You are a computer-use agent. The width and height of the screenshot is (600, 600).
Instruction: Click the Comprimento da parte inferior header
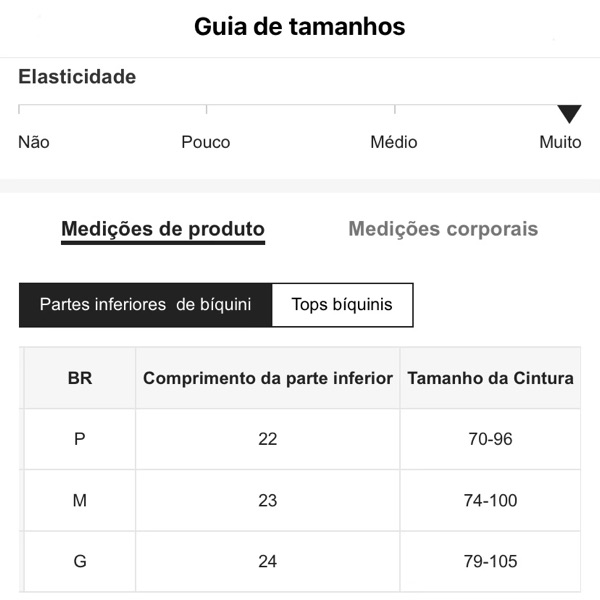click(268, 379)
